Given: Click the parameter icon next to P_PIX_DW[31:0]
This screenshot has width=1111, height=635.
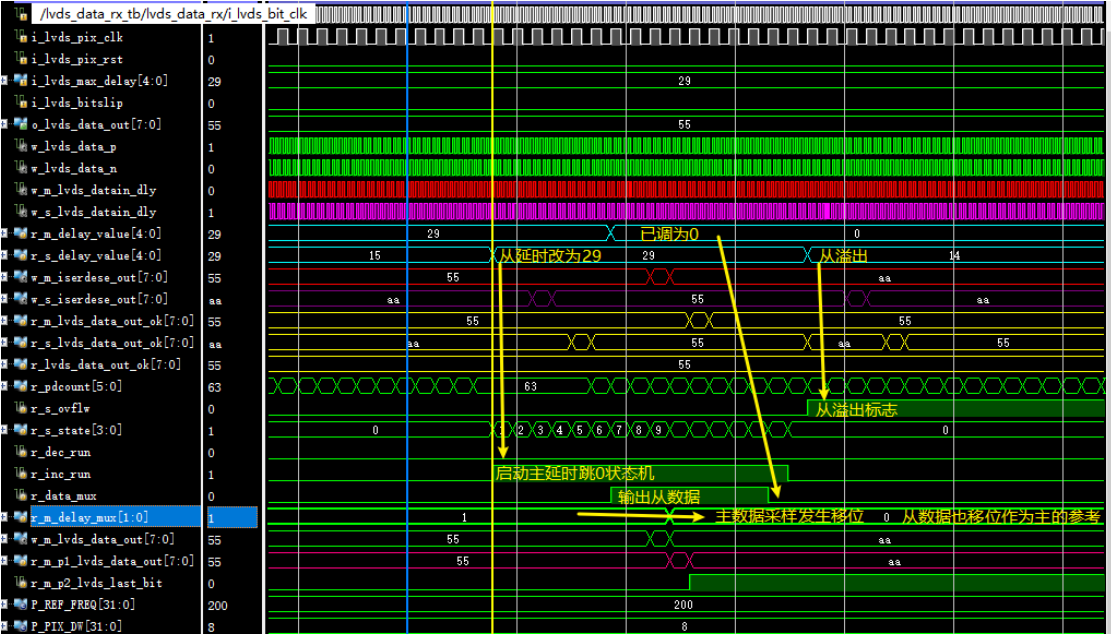Looking at the screenshot, I should [20, 626].
